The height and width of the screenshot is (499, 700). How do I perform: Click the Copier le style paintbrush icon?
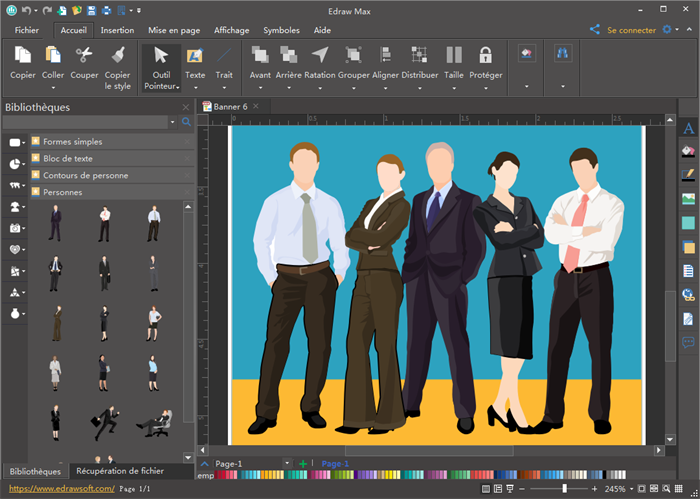(117, 56)
